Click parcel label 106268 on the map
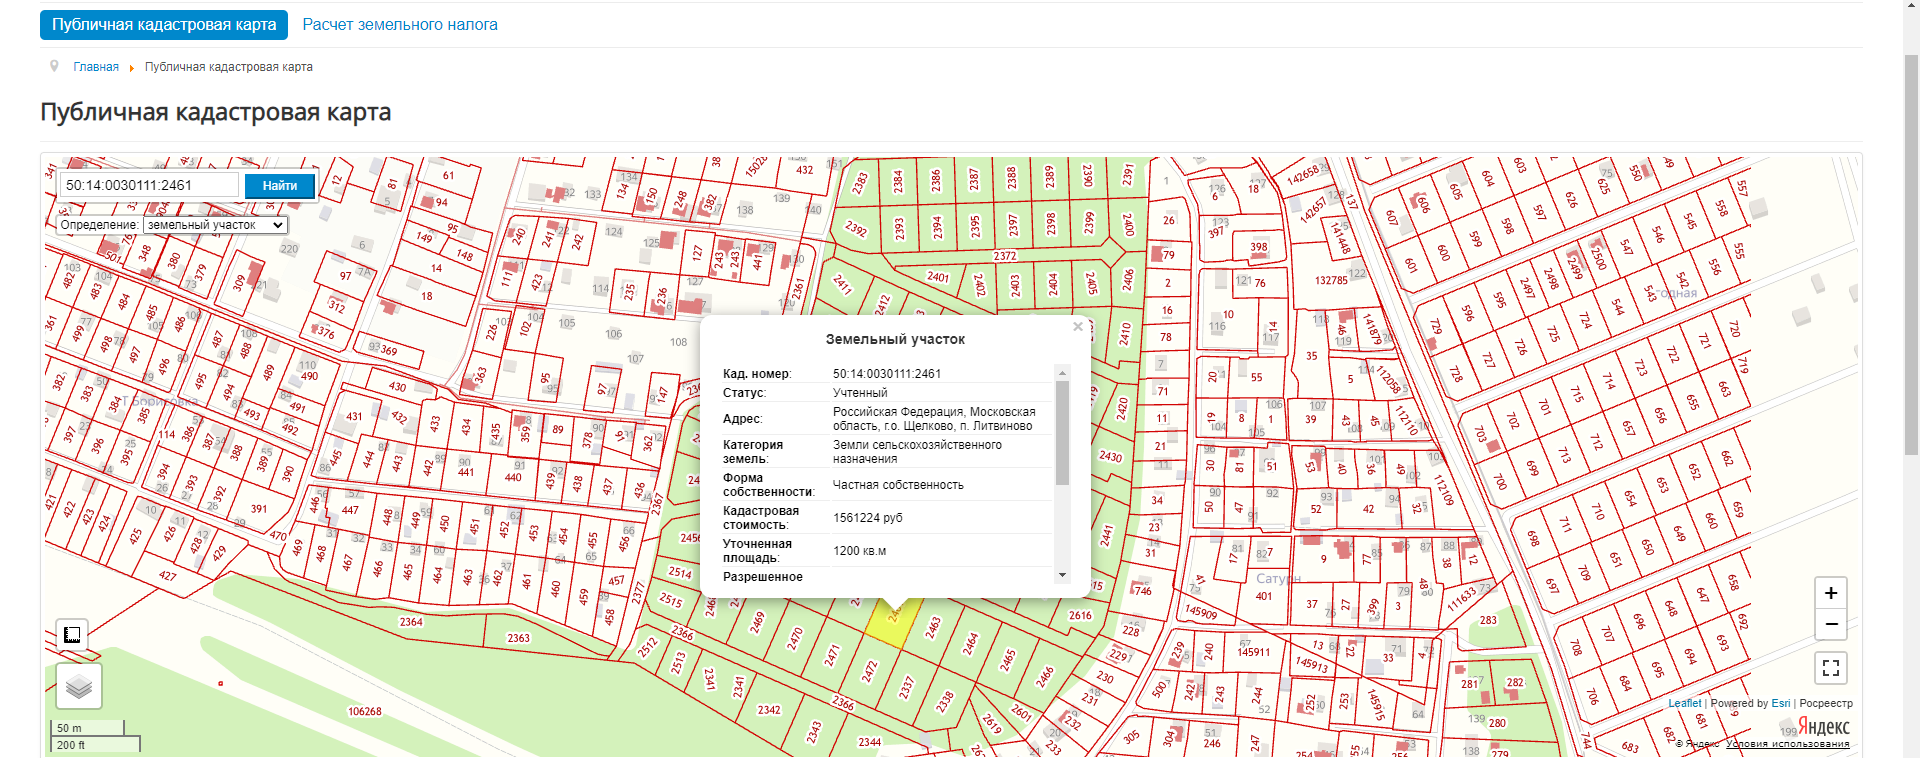This screenshot has width=1920, height=758. point(365,712)
